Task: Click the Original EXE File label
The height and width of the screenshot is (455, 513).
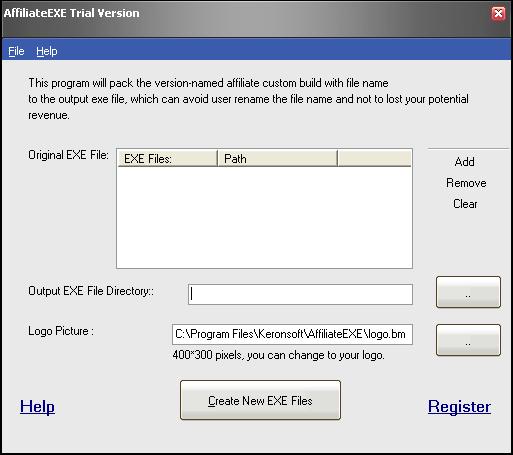Action: point(68,155)
